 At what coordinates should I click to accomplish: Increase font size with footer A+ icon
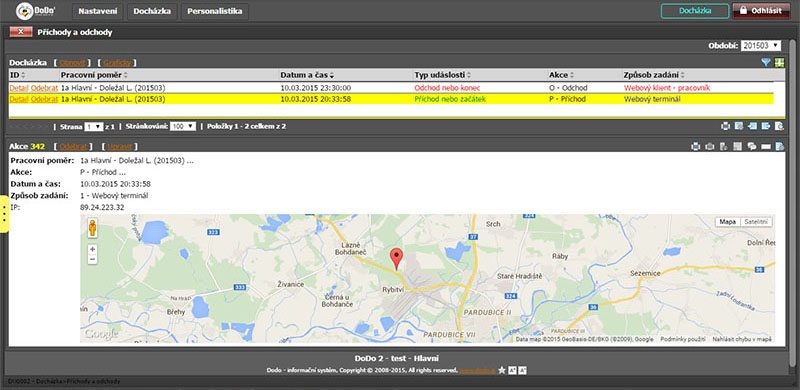pos(512,370)
